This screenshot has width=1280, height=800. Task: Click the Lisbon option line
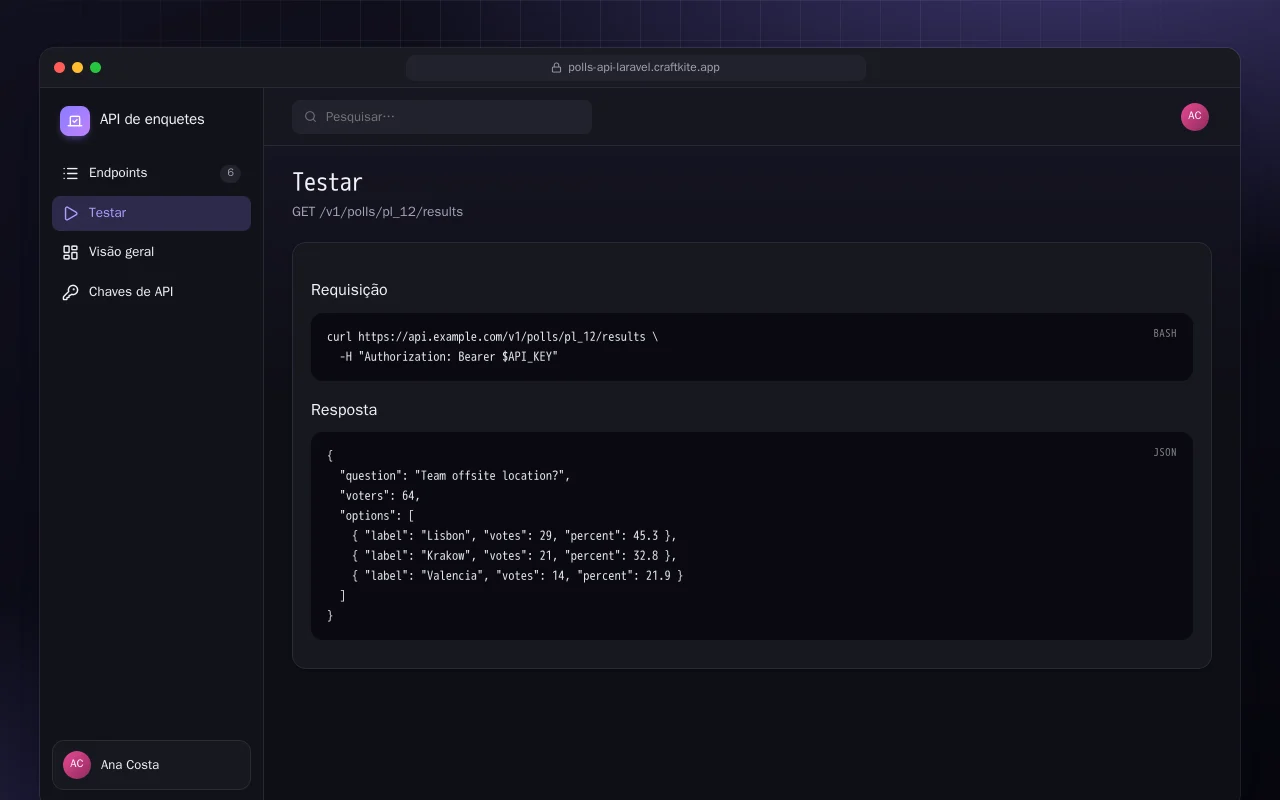click(514, 536)
